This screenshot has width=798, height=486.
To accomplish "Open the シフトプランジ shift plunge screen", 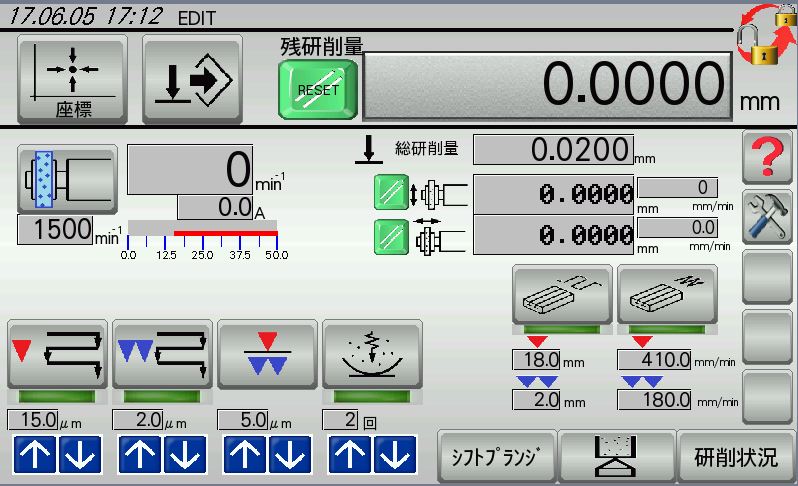I will pyautogui.click(x=497, y=456).
